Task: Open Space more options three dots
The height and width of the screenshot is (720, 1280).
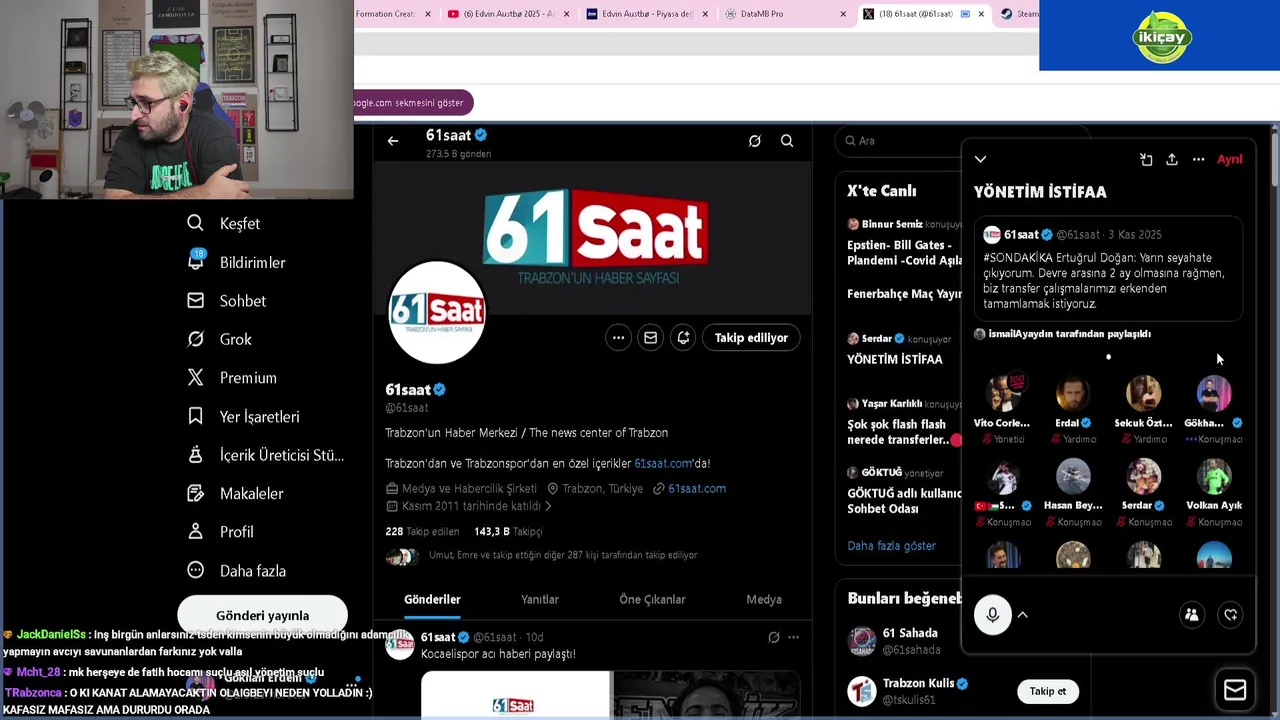Action: coord(1198,159)
